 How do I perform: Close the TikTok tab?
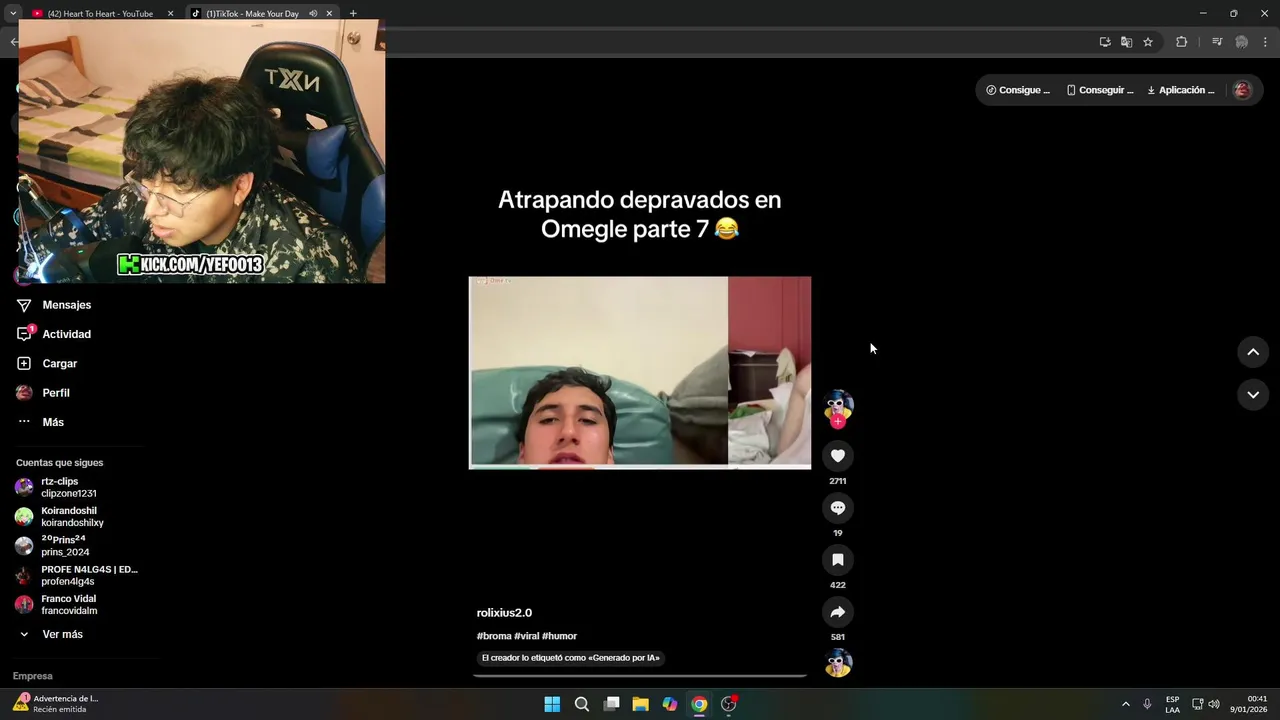click(x=329, y=14)
